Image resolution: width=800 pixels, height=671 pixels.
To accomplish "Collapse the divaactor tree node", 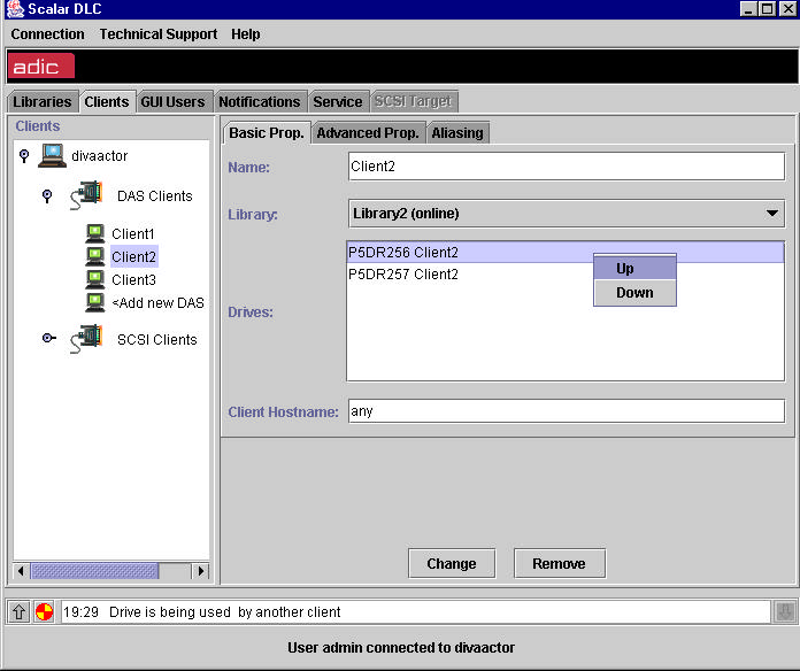I will tap(24, 156).
